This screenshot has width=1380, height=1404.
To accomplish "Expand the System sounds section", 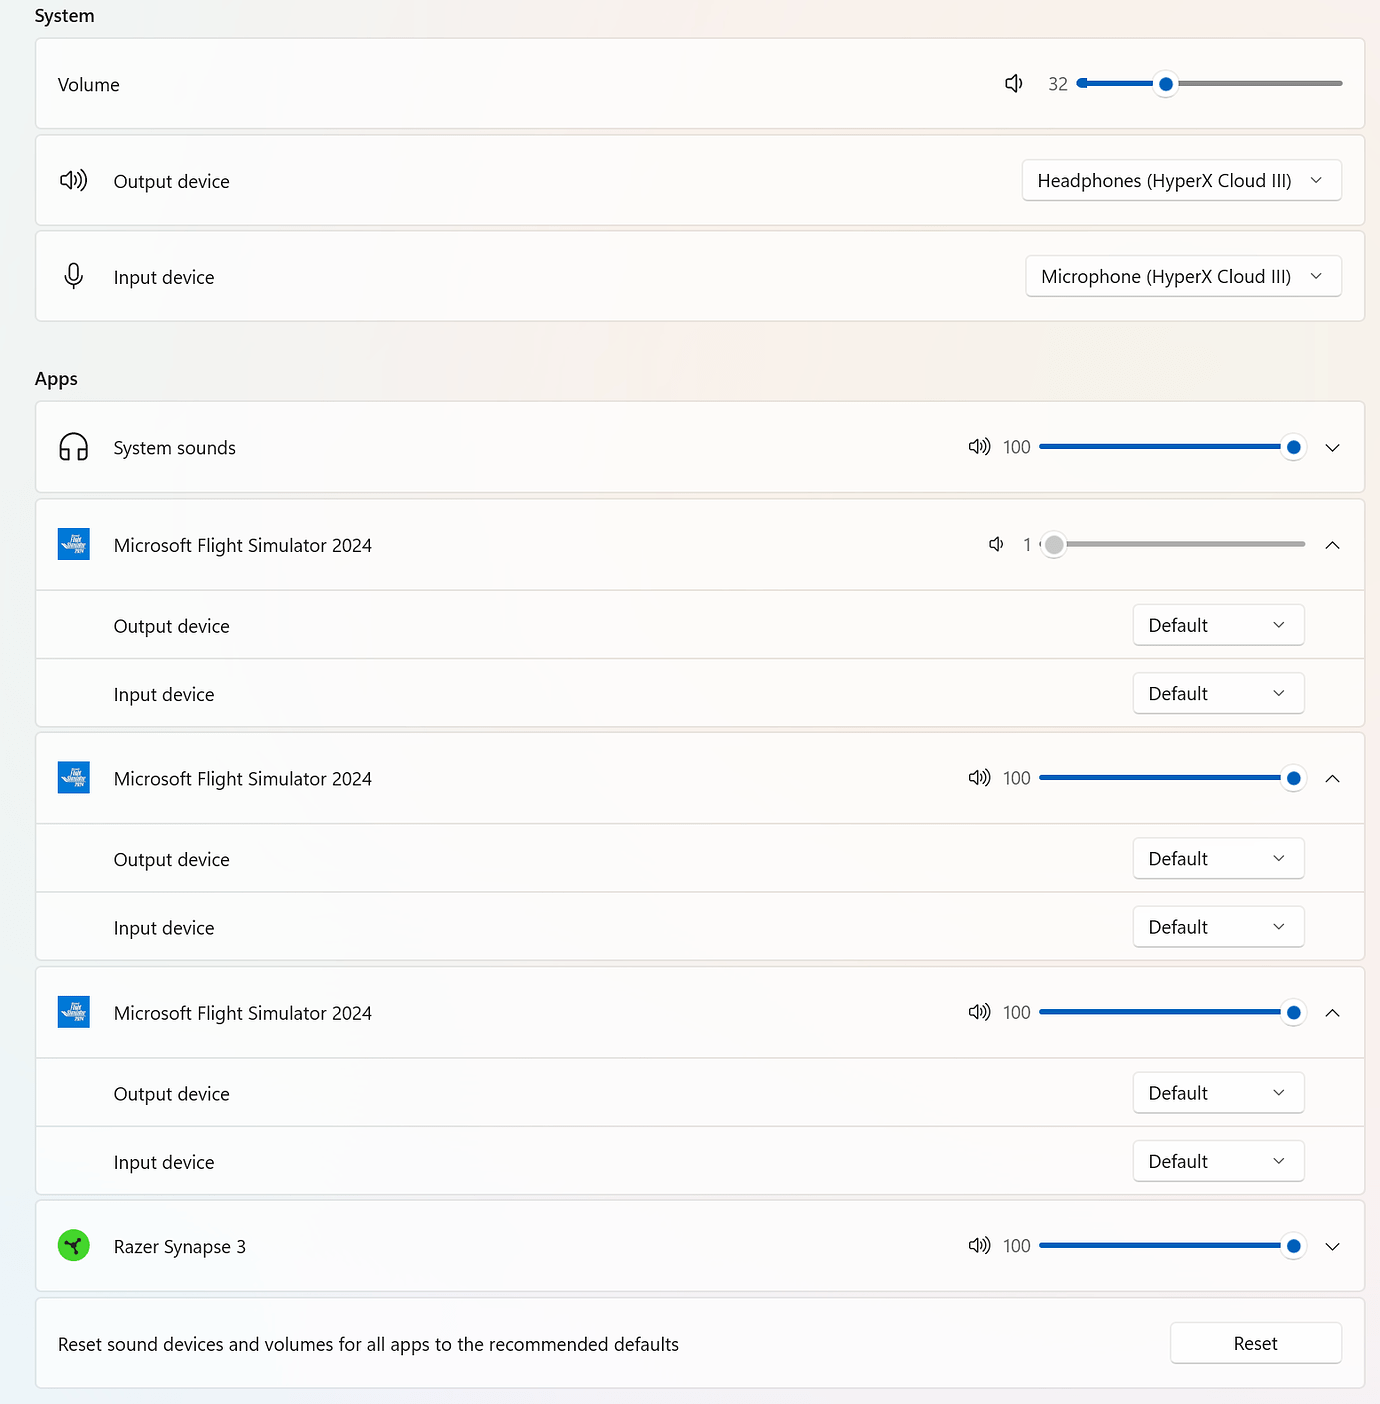I will [1332, 448].
